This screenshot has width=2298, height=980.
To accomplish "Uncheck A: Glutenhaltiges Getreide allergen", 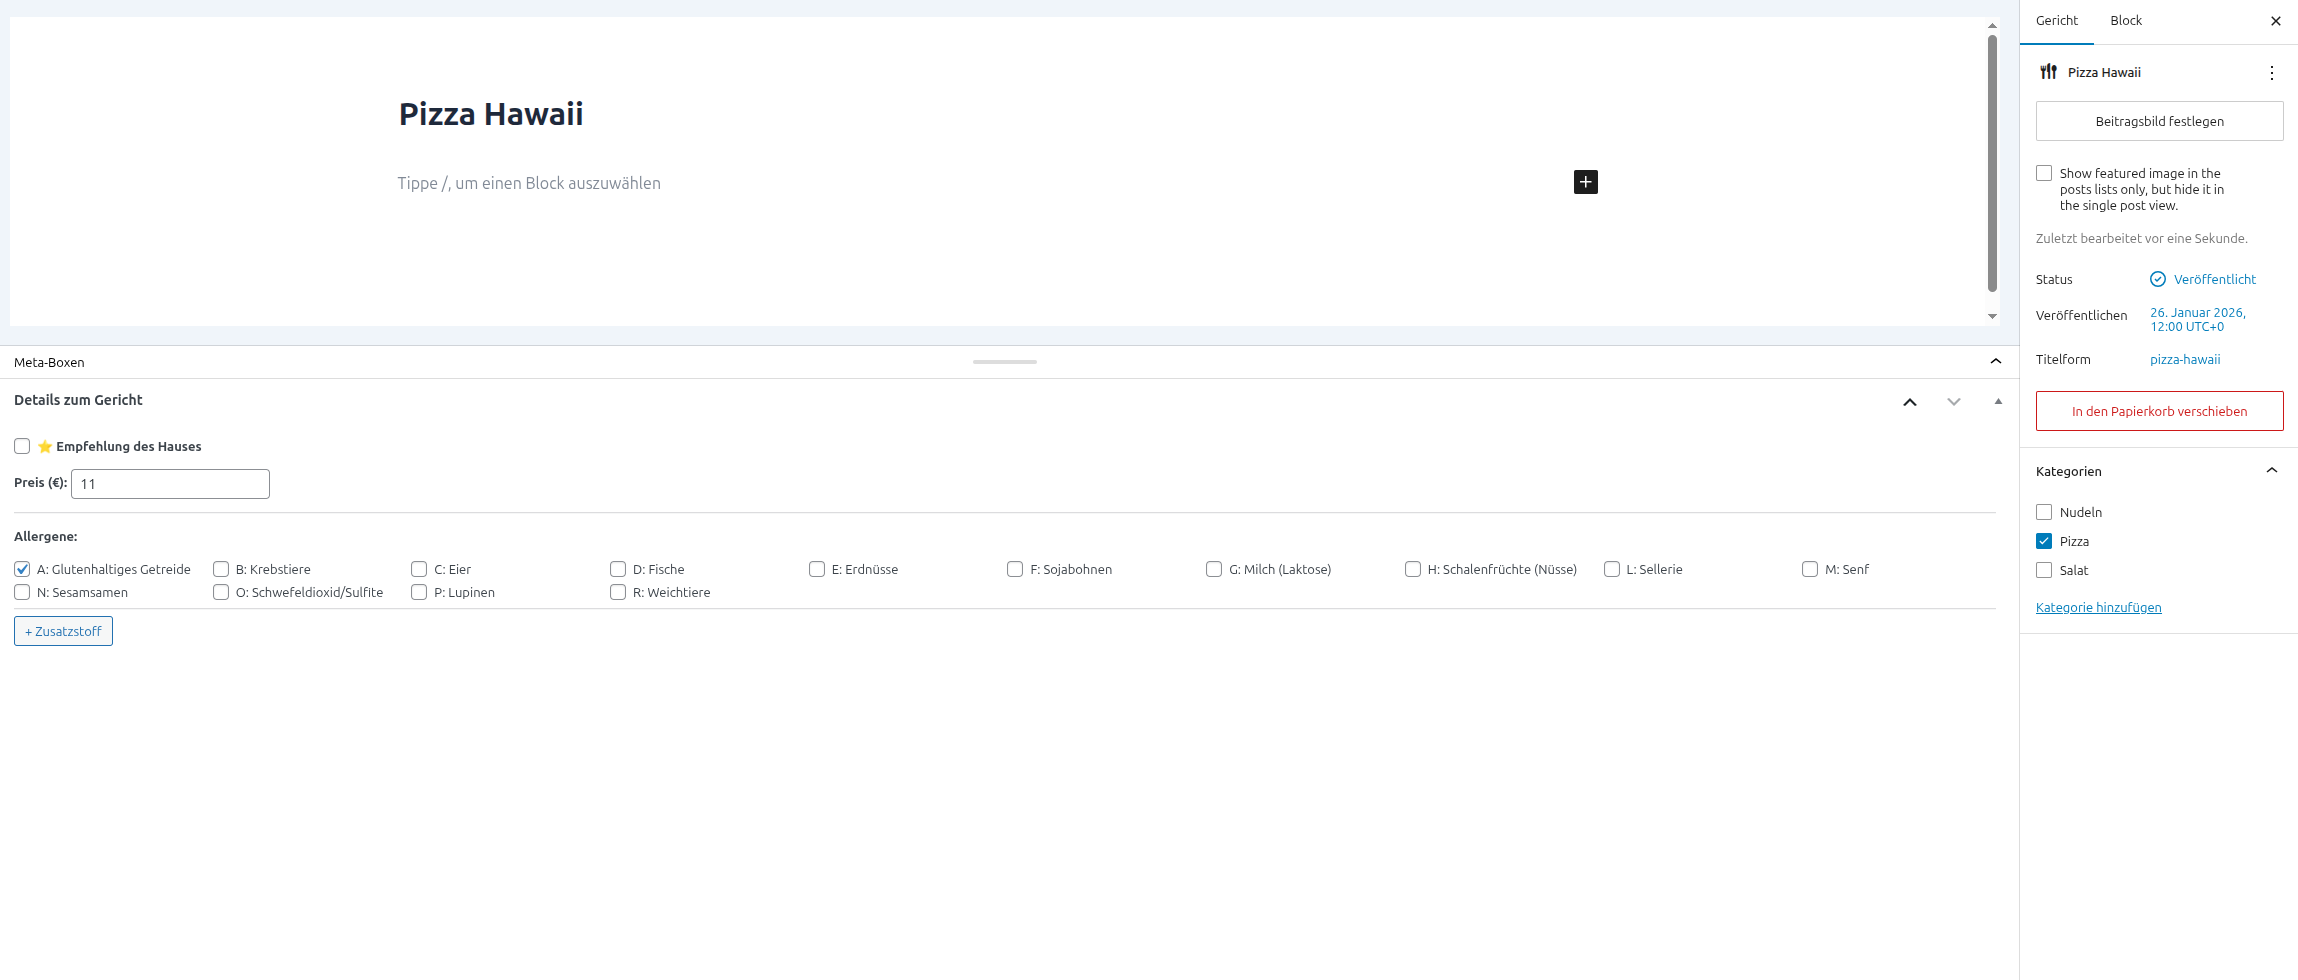I will coord(22,570).
